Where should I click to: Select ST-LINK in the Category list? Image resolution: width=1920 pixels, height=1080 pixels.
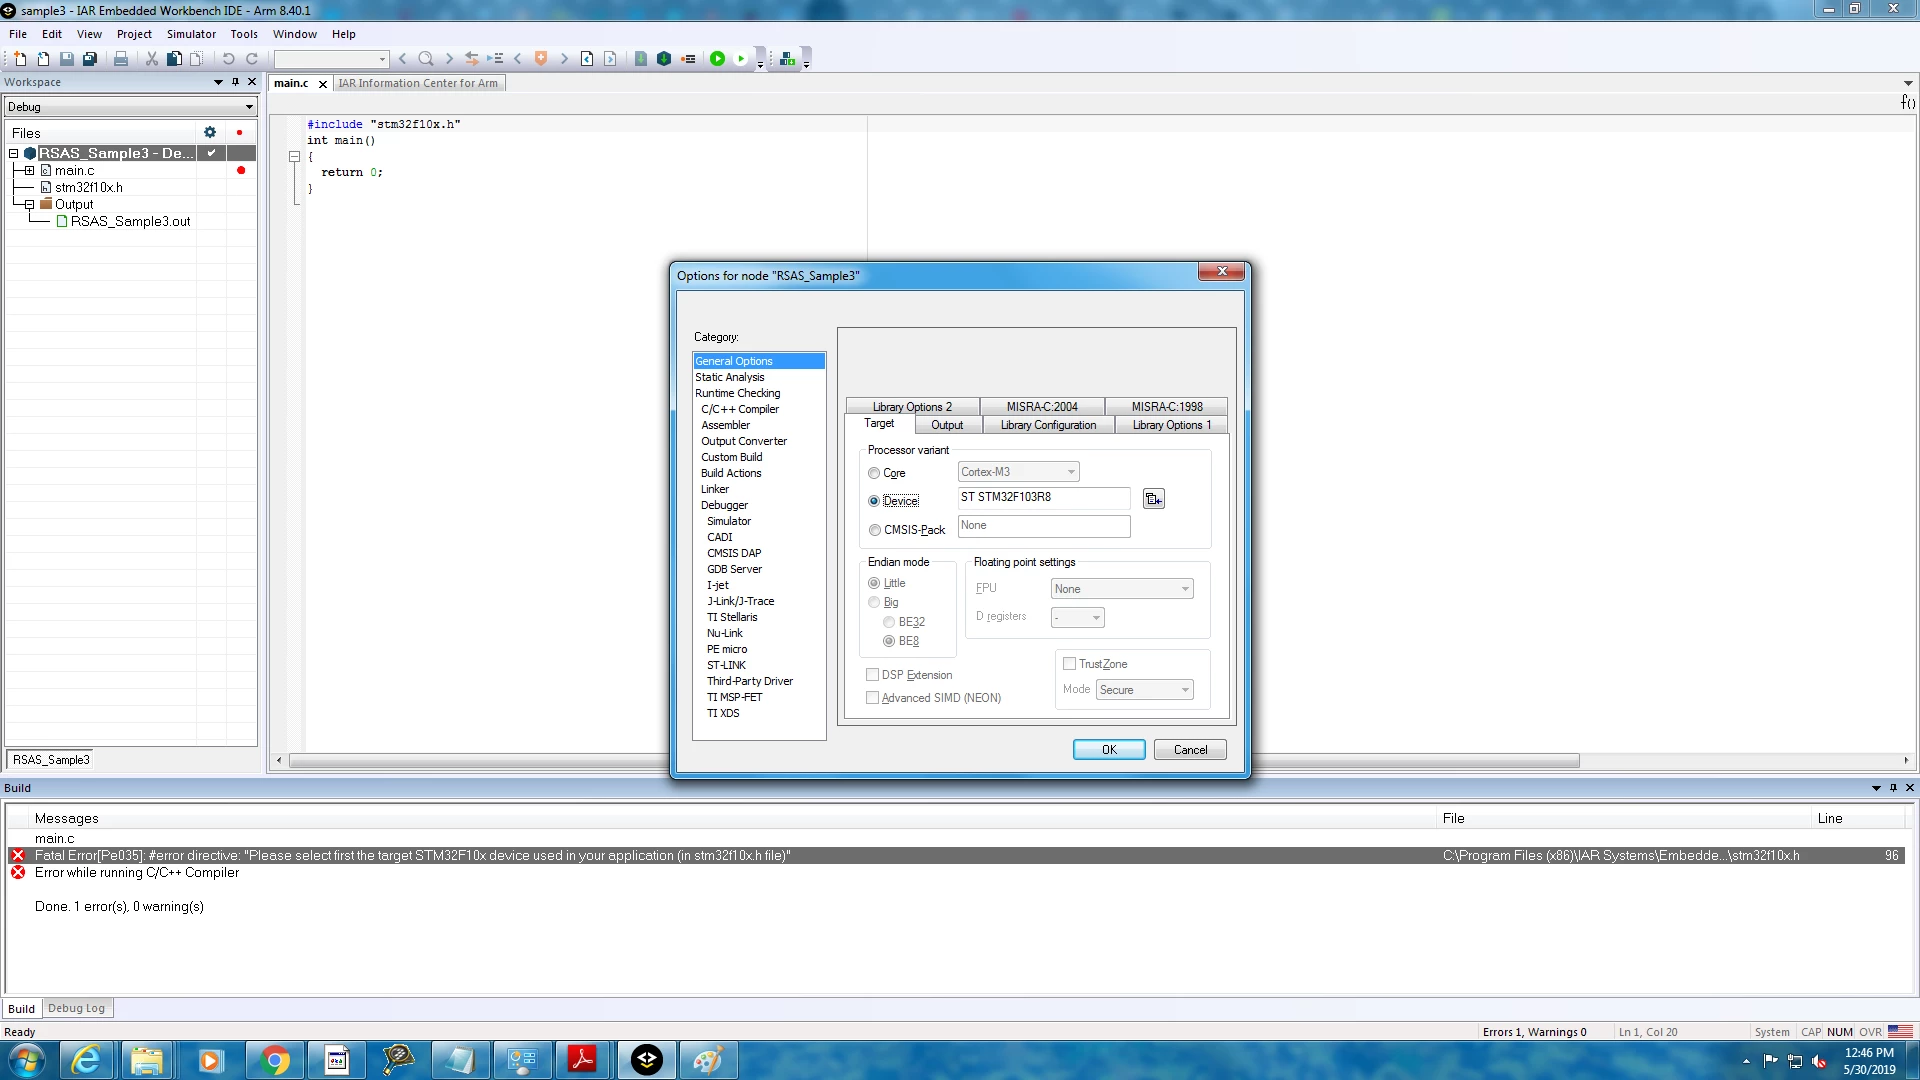click(x=726, y=665)
